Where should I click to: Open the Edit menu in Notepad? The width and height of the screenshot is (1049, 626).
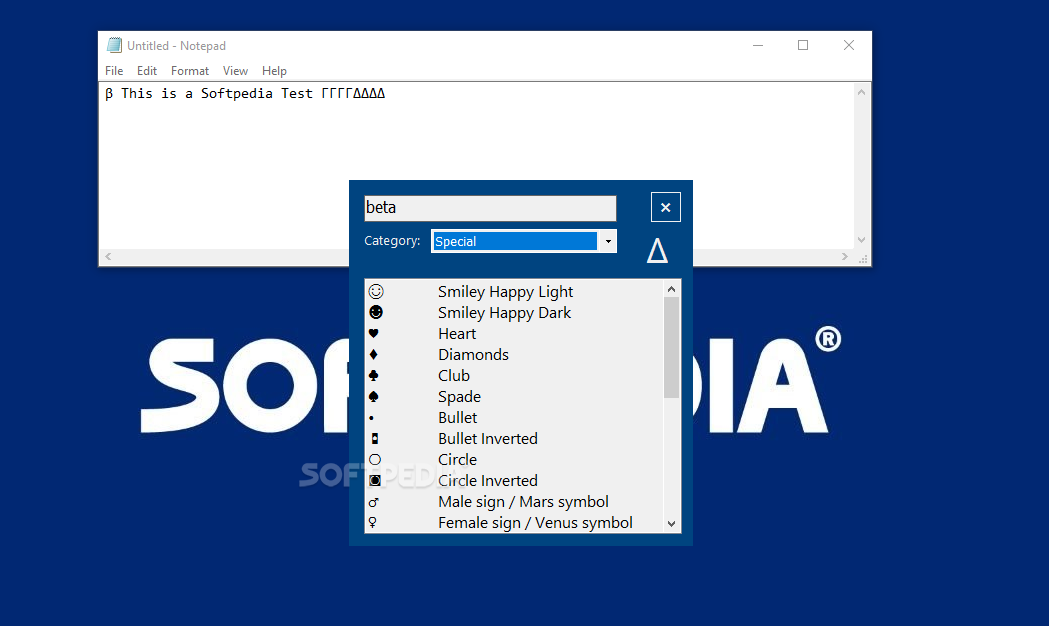pyautogui.click(x=147, y=71)
